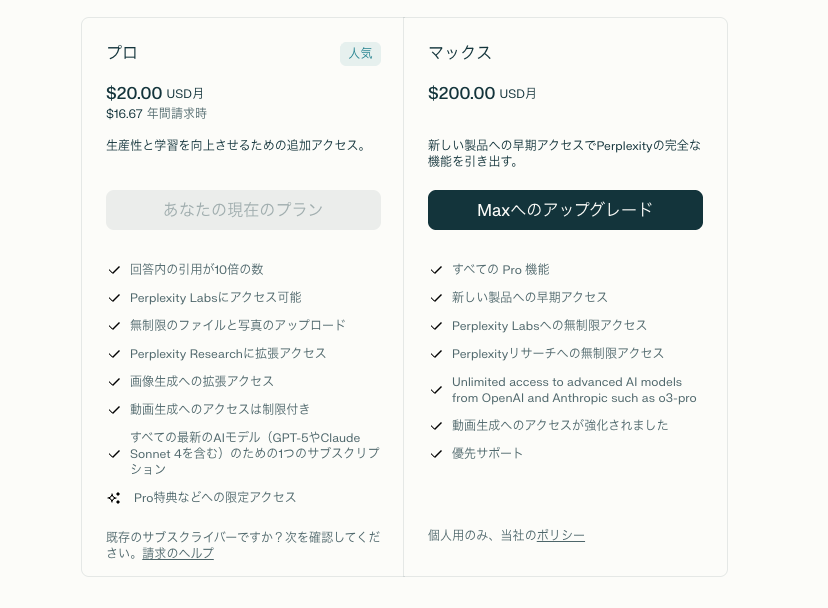Click checkmark beside 動画生成へのアクセスが強化されました
Screen dimensions: 828x608
click(436, 426)
